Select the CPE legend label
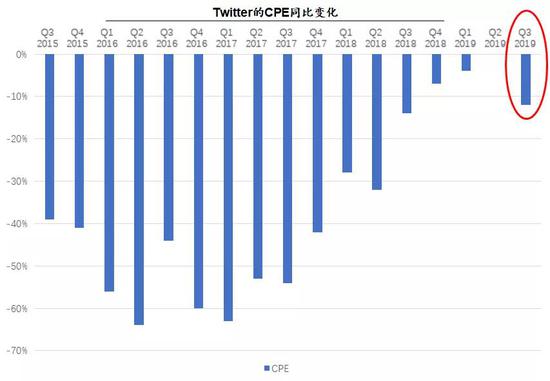Viewport: 550px width, 381px height. coord(280,368)
